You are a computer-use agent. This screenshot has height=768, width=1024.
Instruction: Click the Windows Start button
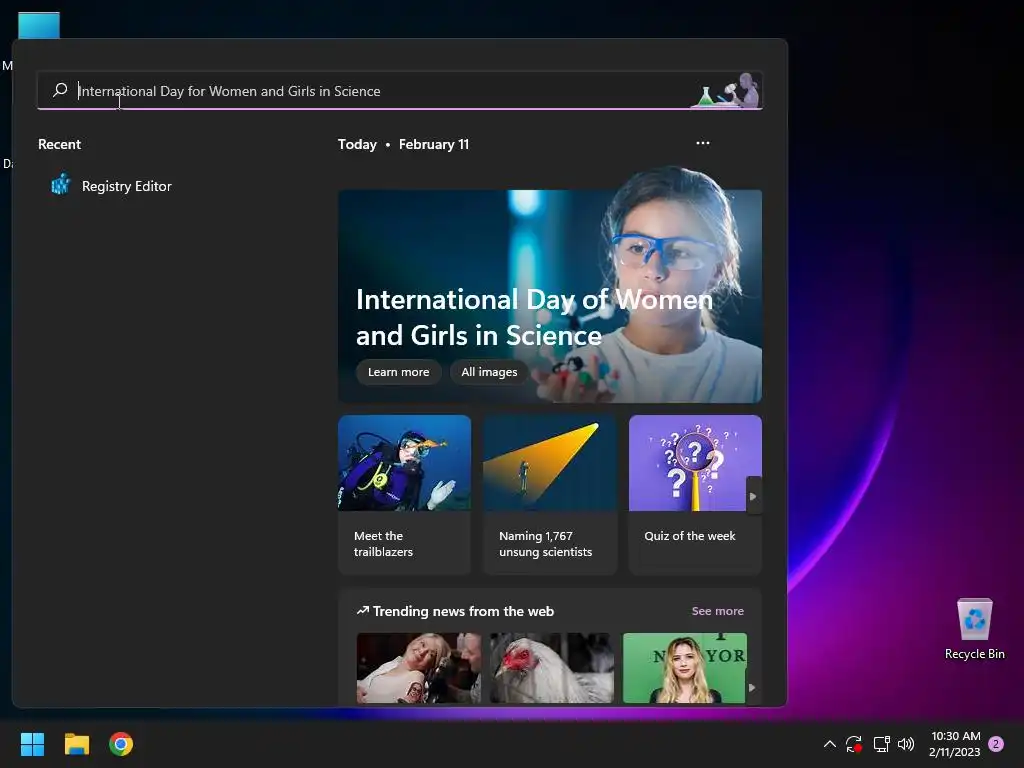[32, 744]
